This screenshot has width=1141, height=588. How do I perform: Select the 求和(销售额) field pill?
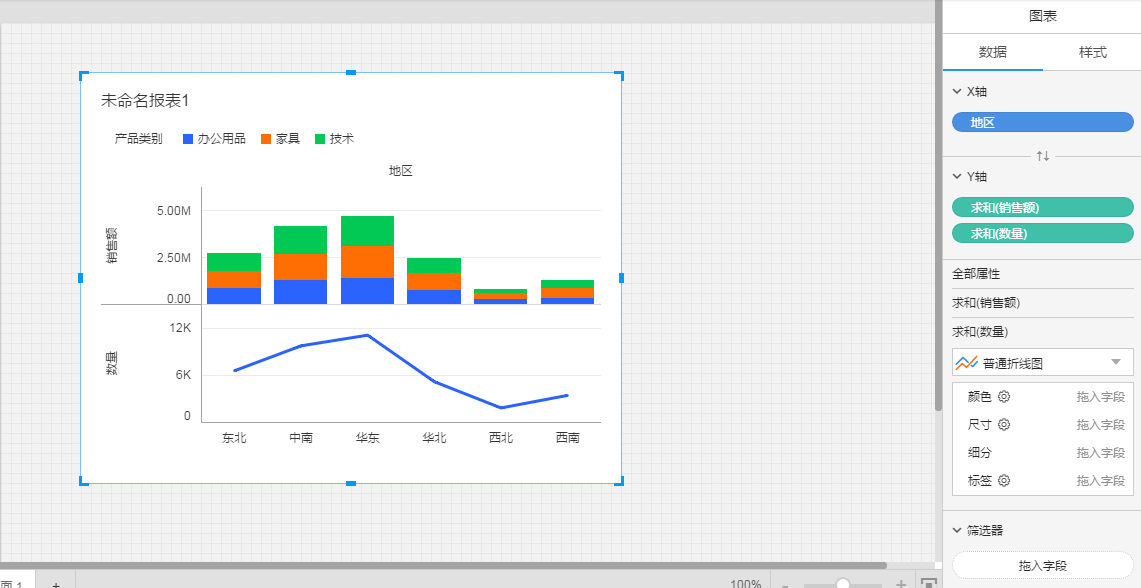tap(1043, 207)
